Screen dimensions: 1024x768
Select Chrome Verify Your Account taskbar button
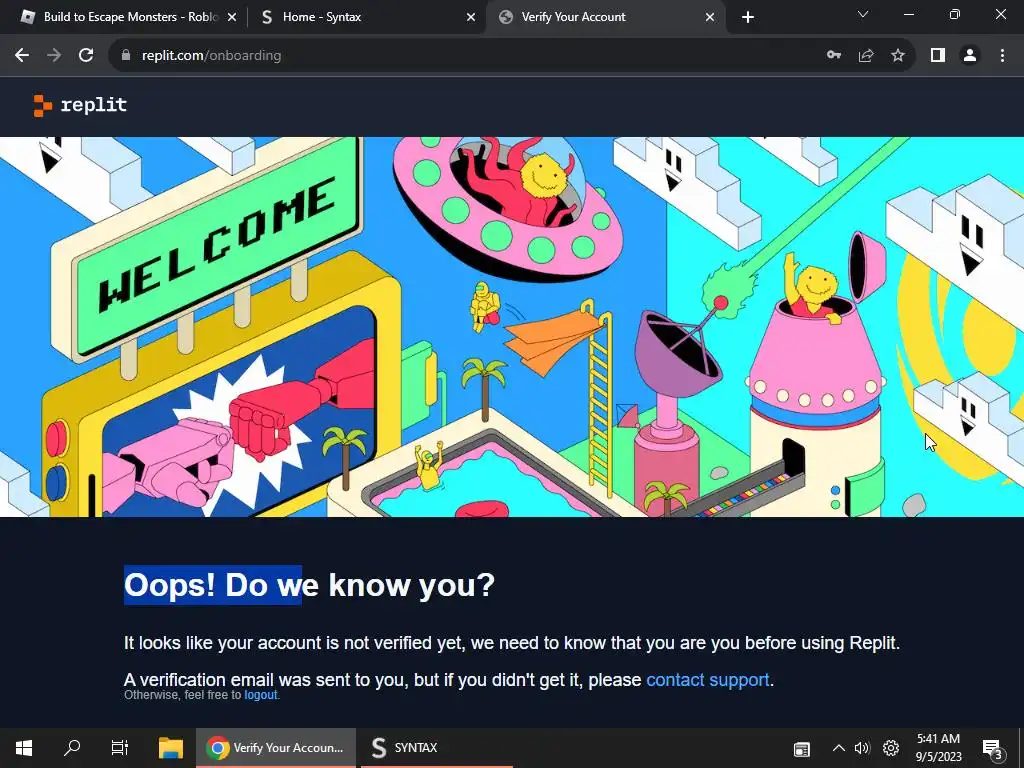tap(276, 748)
